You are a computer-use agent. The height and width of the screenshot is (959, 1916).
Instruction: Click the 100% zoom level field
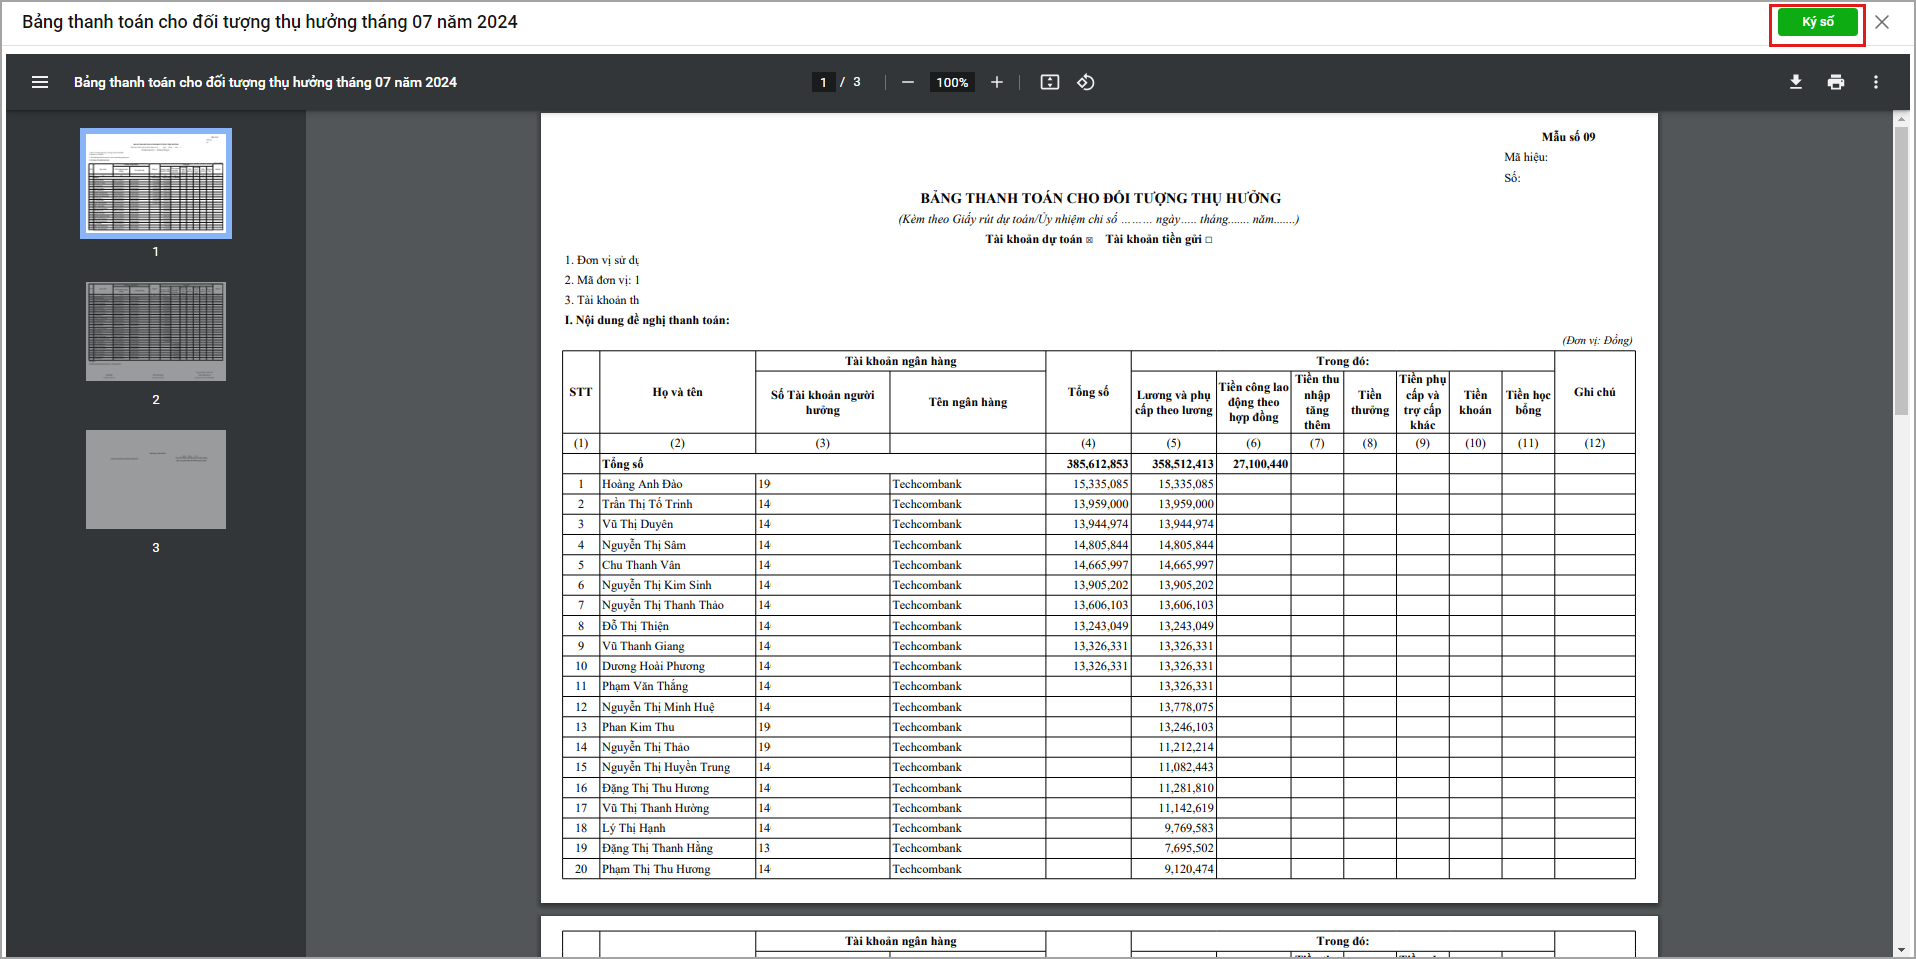coord(952,82)
